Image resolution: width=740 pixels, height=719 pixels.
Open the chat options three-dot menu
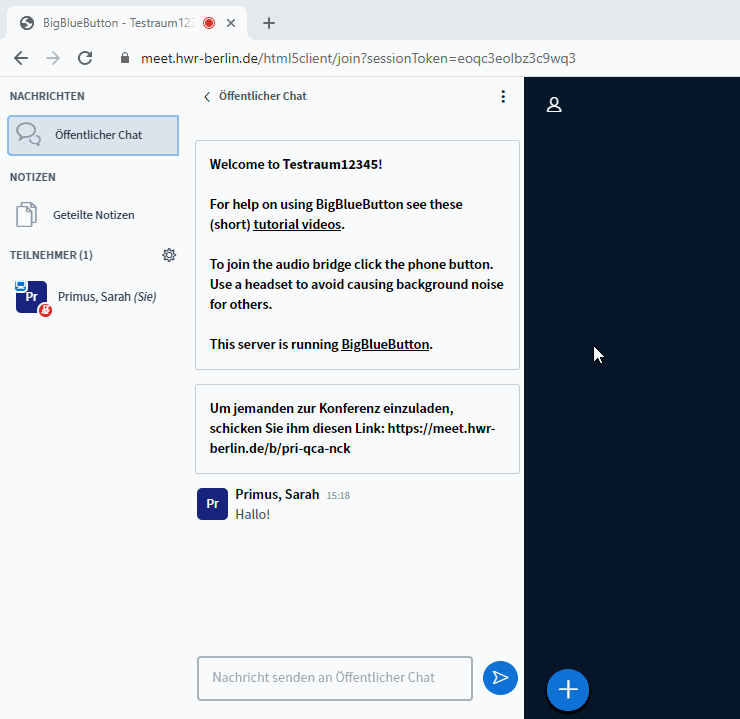point(503,97)
